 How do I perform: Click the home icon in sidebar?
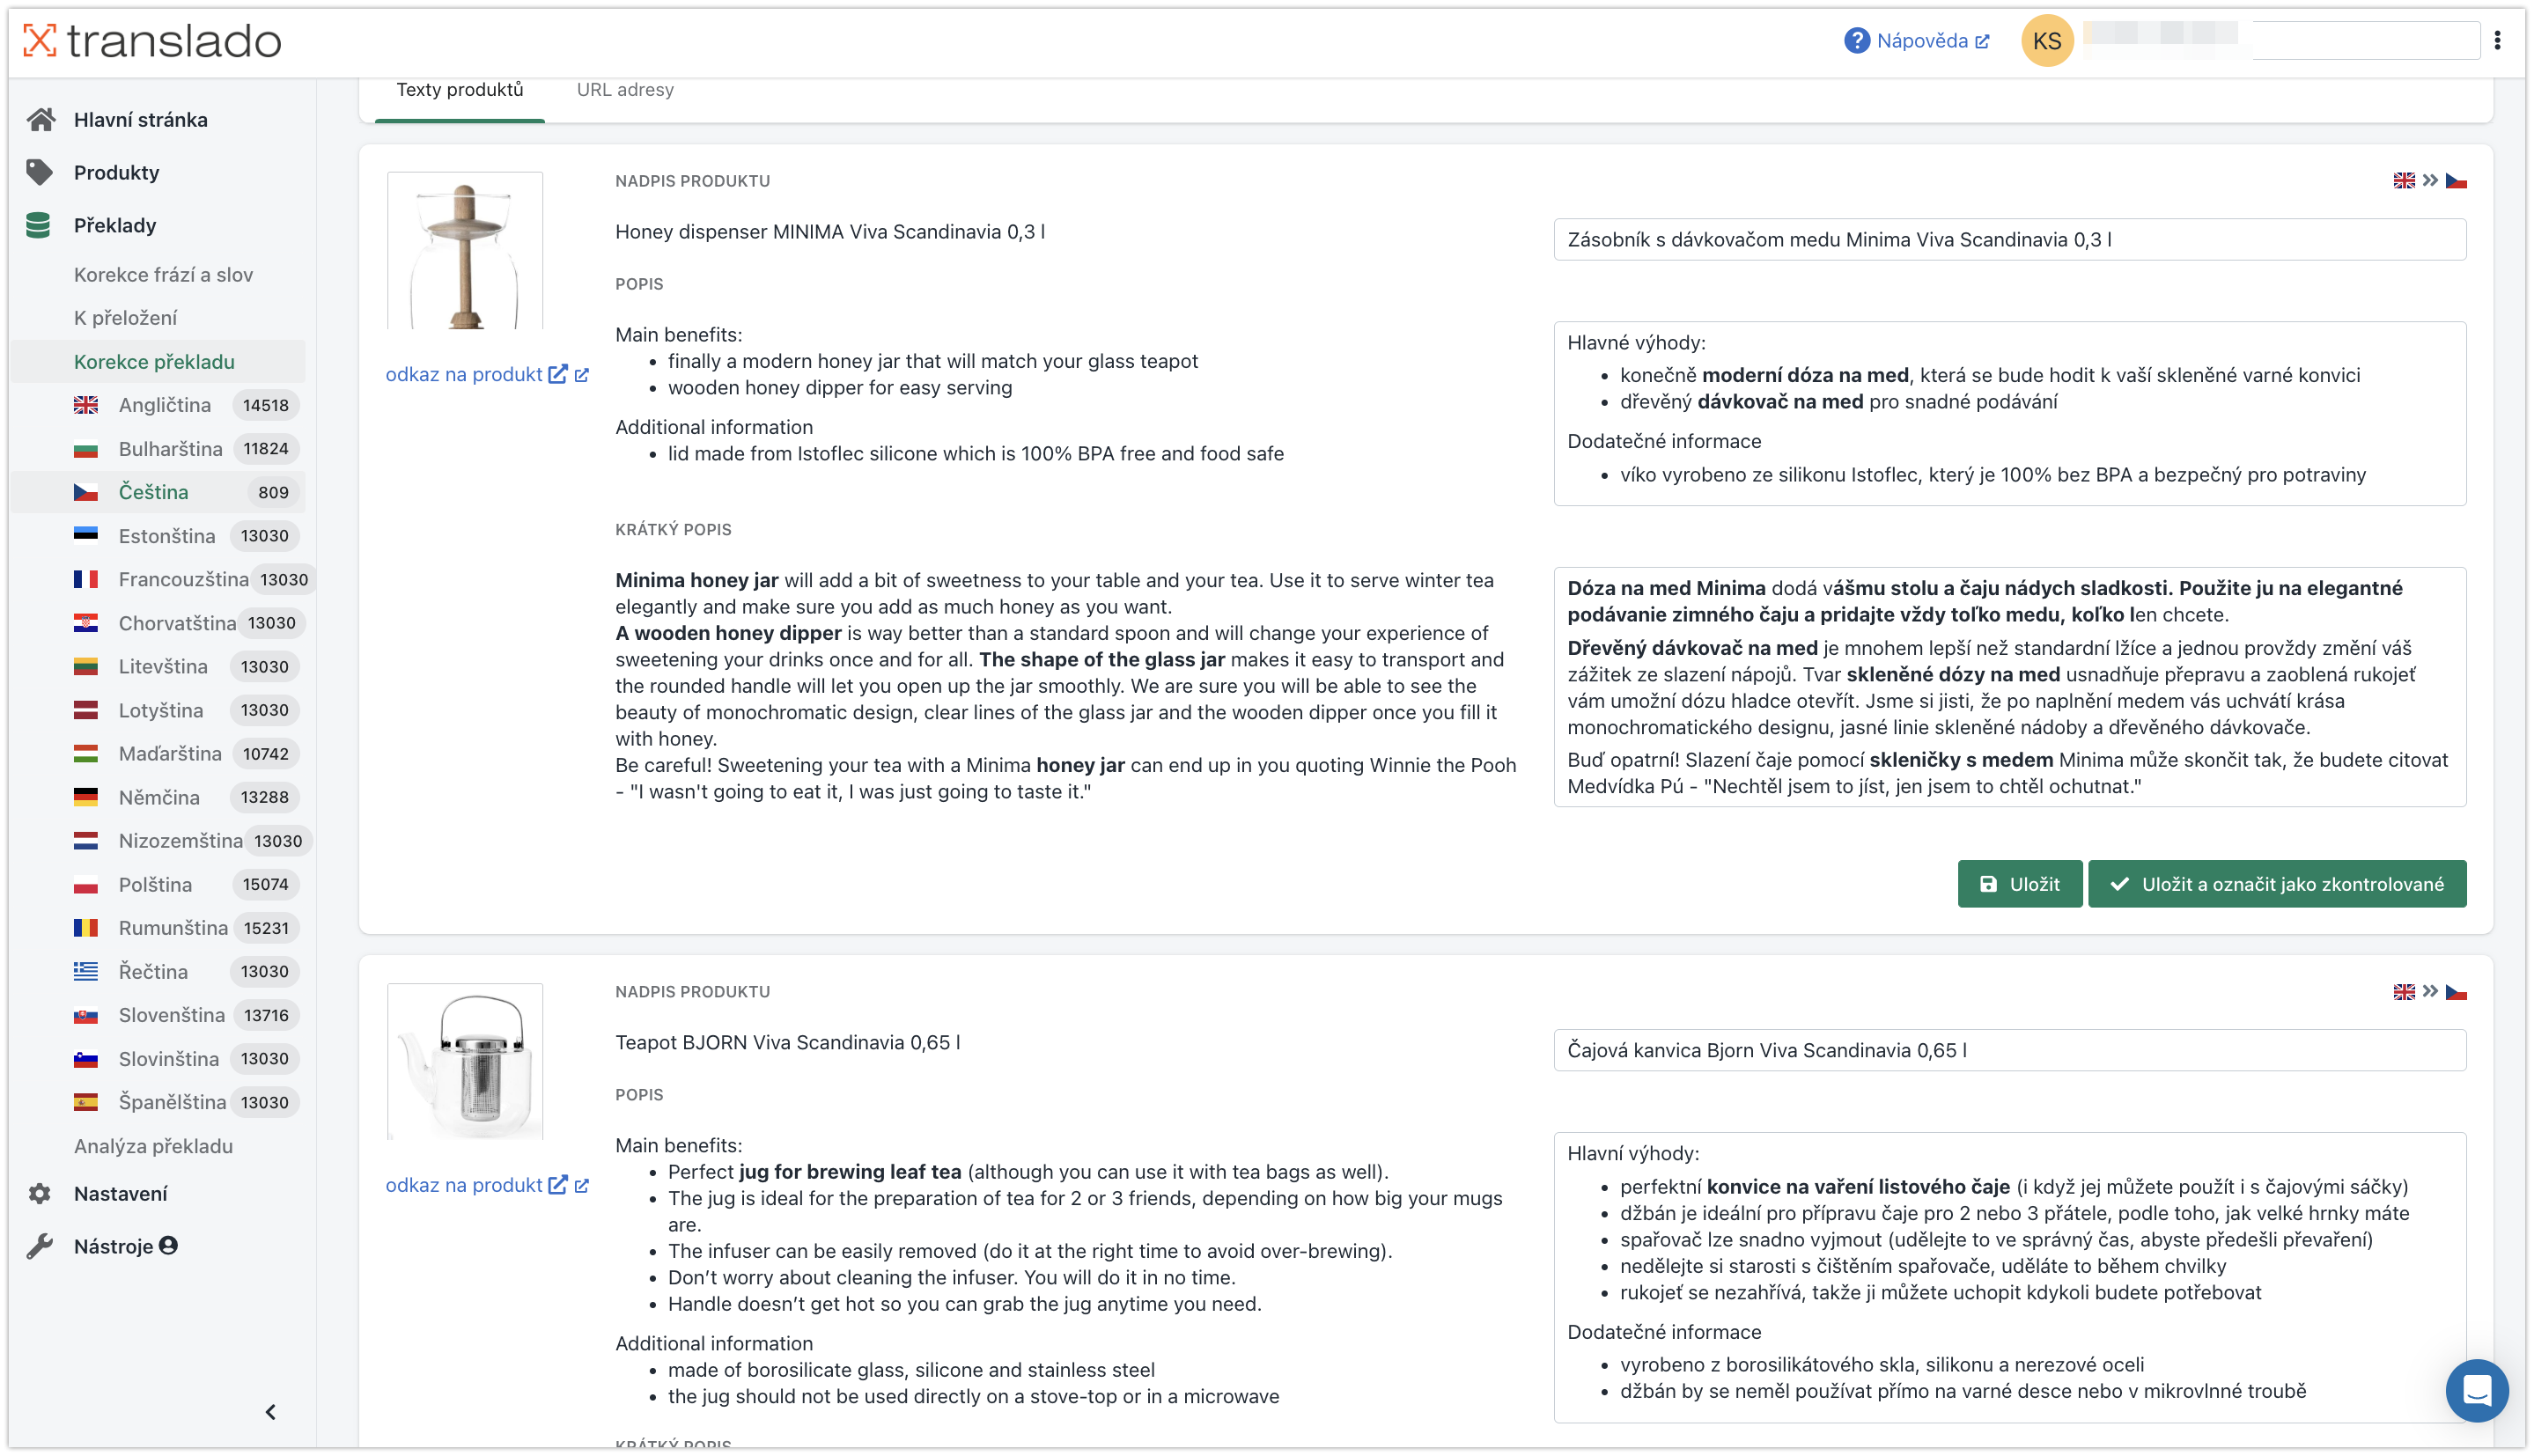[x=40, y=120]
